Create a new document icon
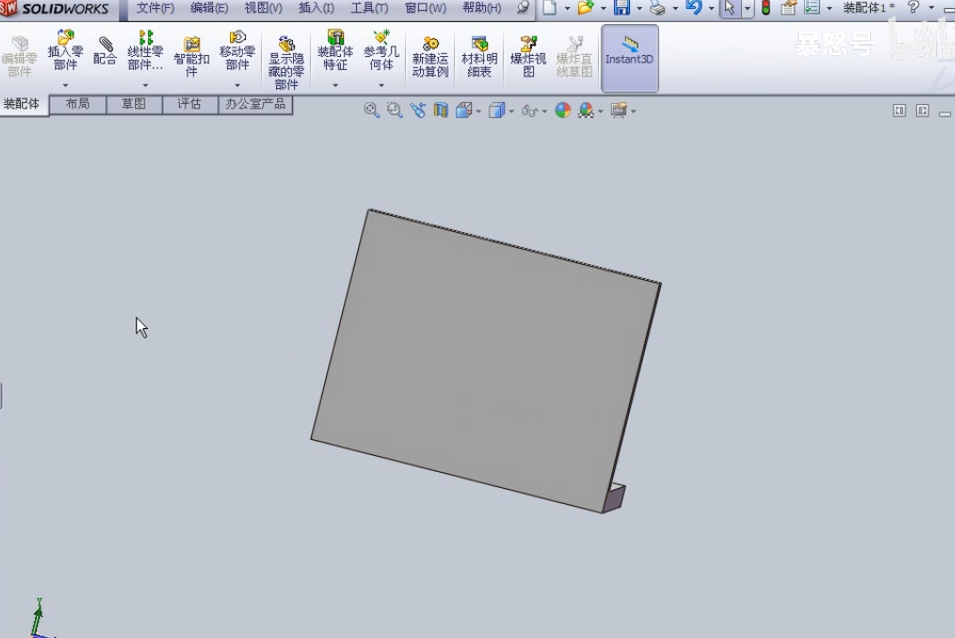 549,8
